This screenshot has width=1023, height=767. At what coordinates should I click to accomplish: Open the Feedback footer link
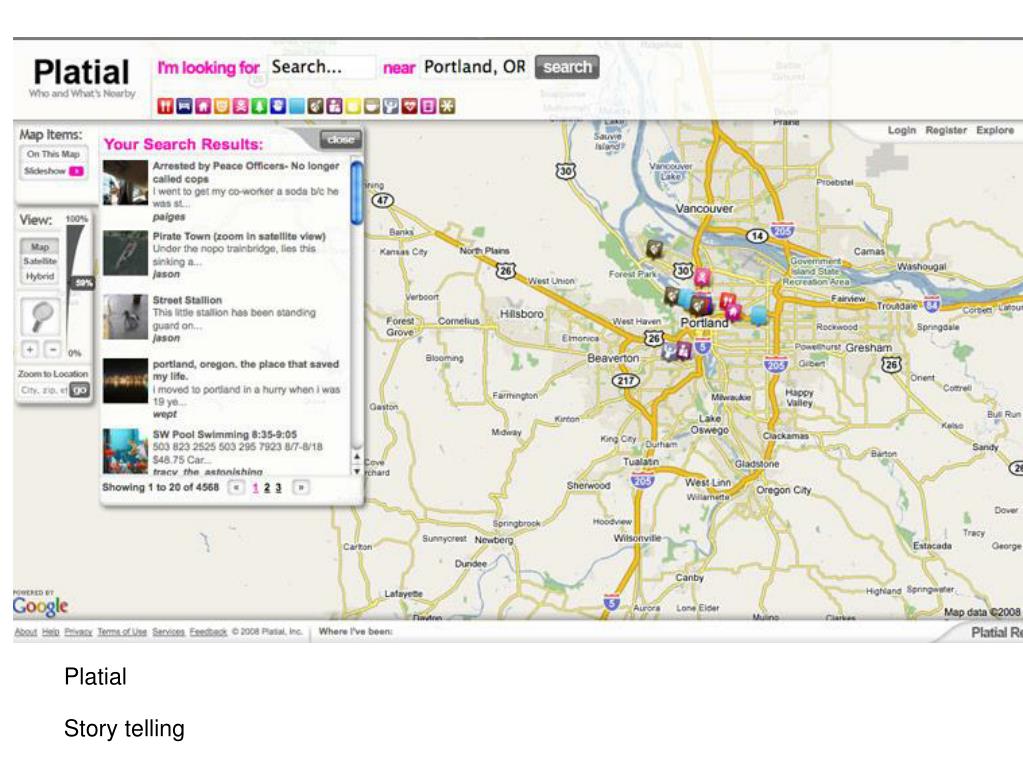click(x=208, y=631)
